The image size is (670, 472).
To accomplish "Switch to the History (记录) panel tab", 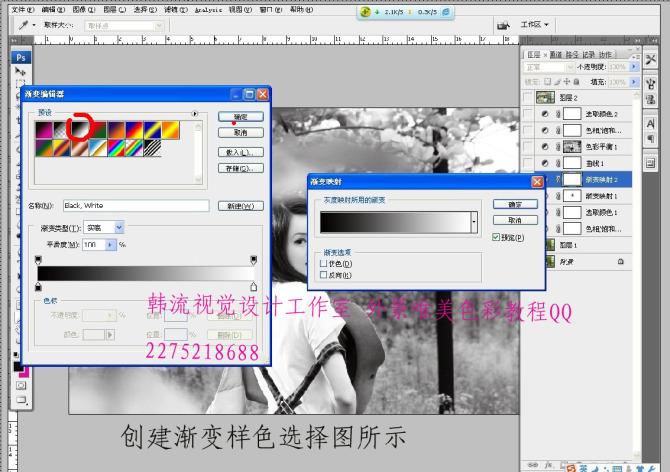I will coord(588,55).
